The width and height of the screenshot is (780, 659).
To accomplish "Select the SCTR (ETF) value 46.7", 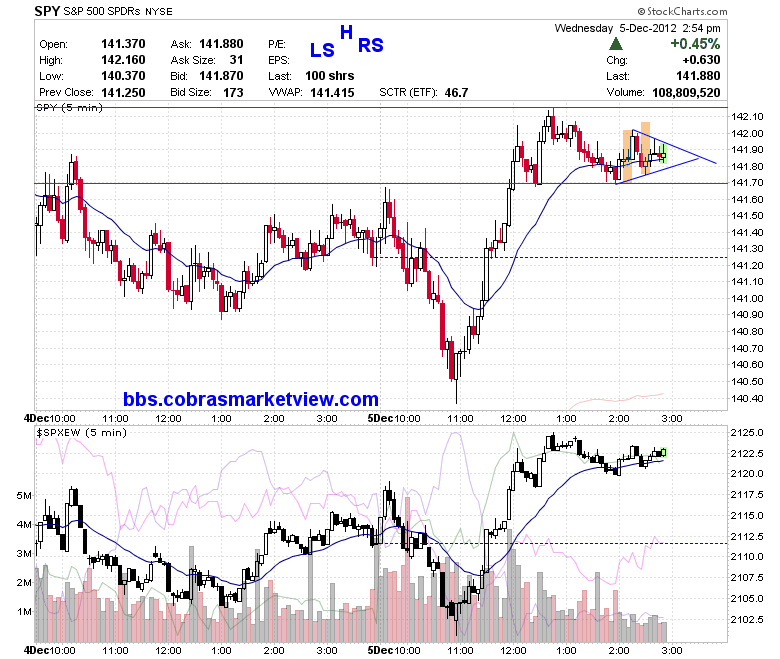I will 456,93.
